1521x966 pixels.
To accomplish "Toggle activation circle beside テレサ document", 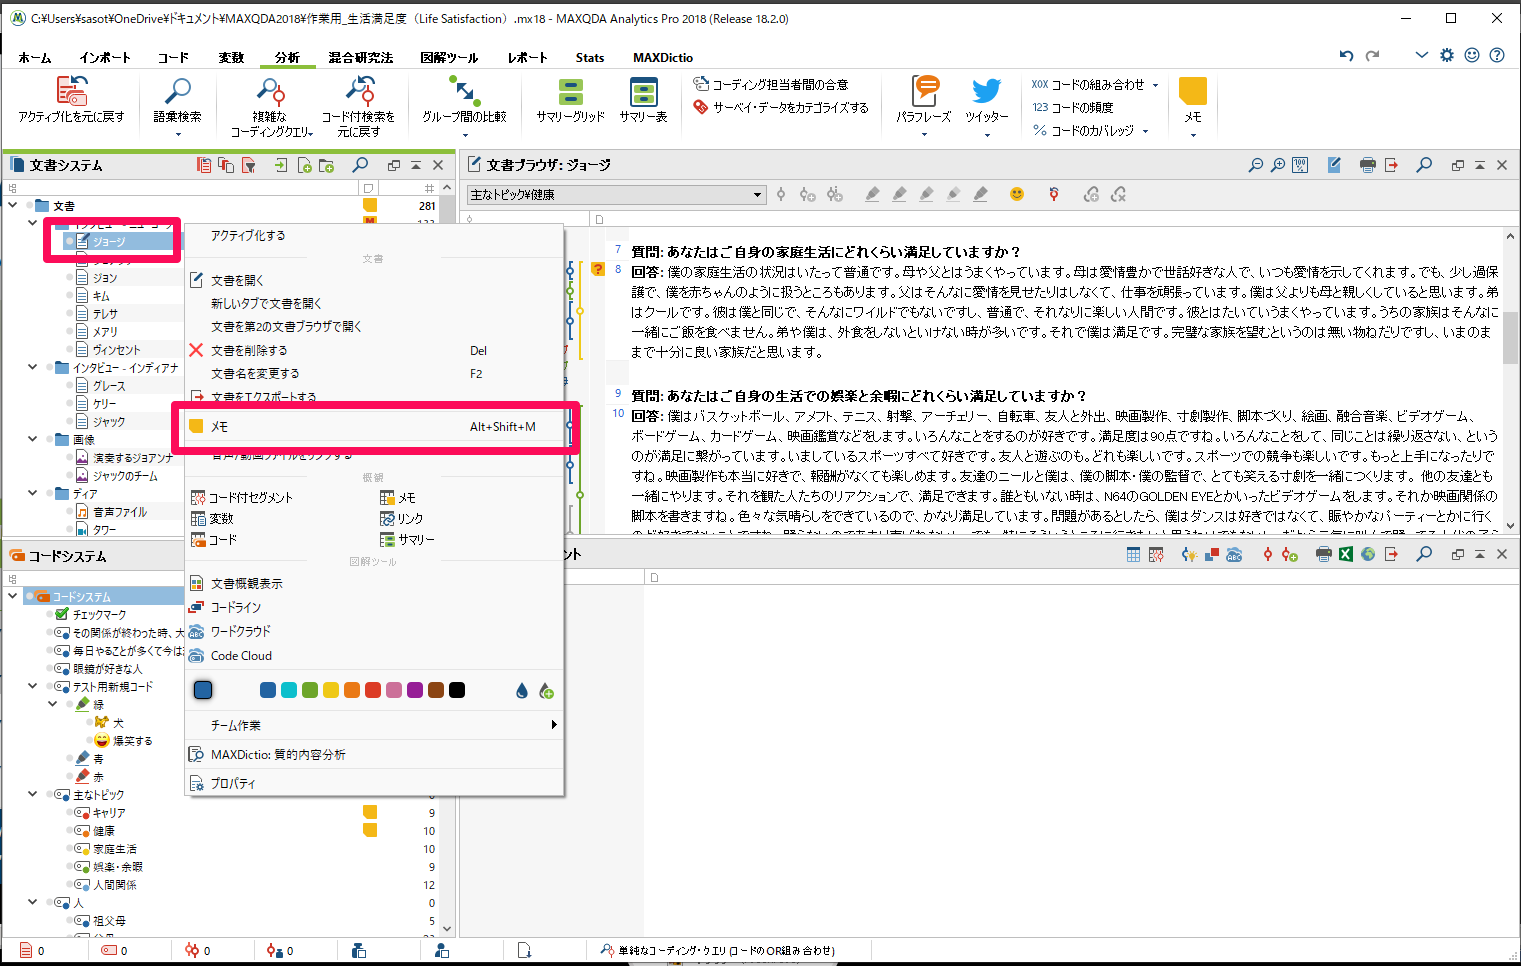I will tap(69, 314).
